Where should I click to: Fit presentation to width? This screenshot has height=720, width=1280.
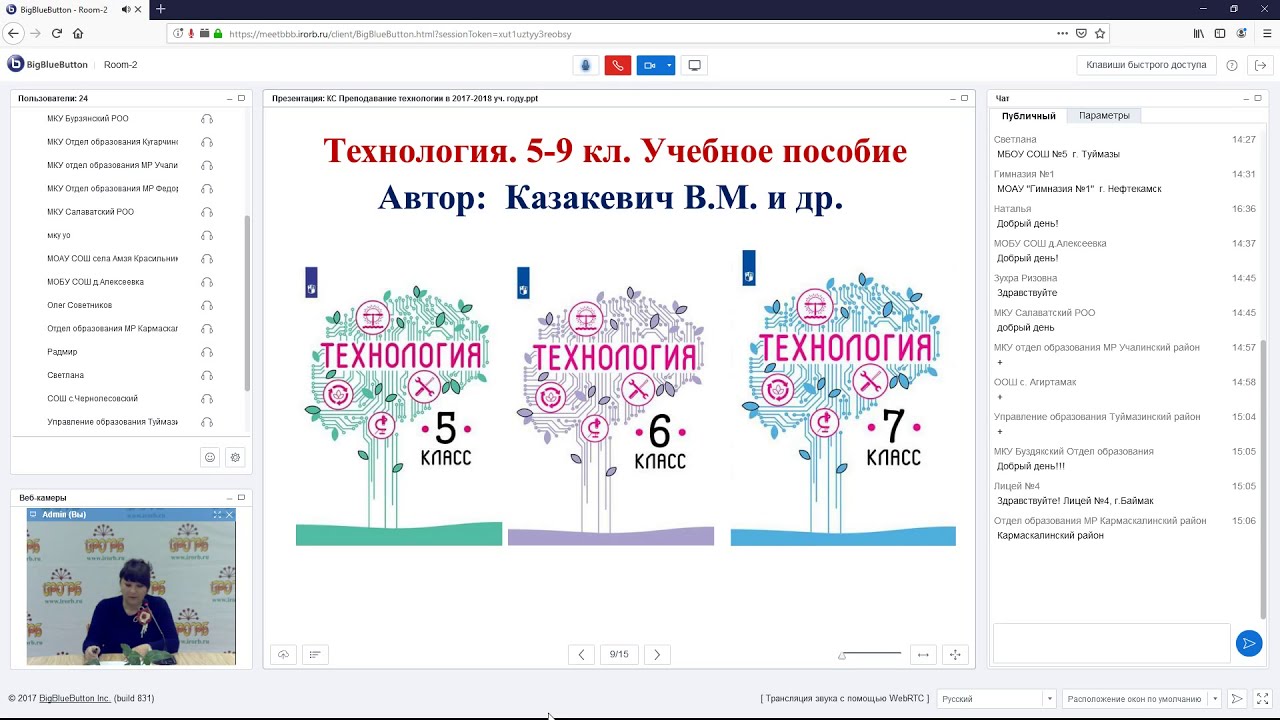pyautogui.click(x=923, y=654)
